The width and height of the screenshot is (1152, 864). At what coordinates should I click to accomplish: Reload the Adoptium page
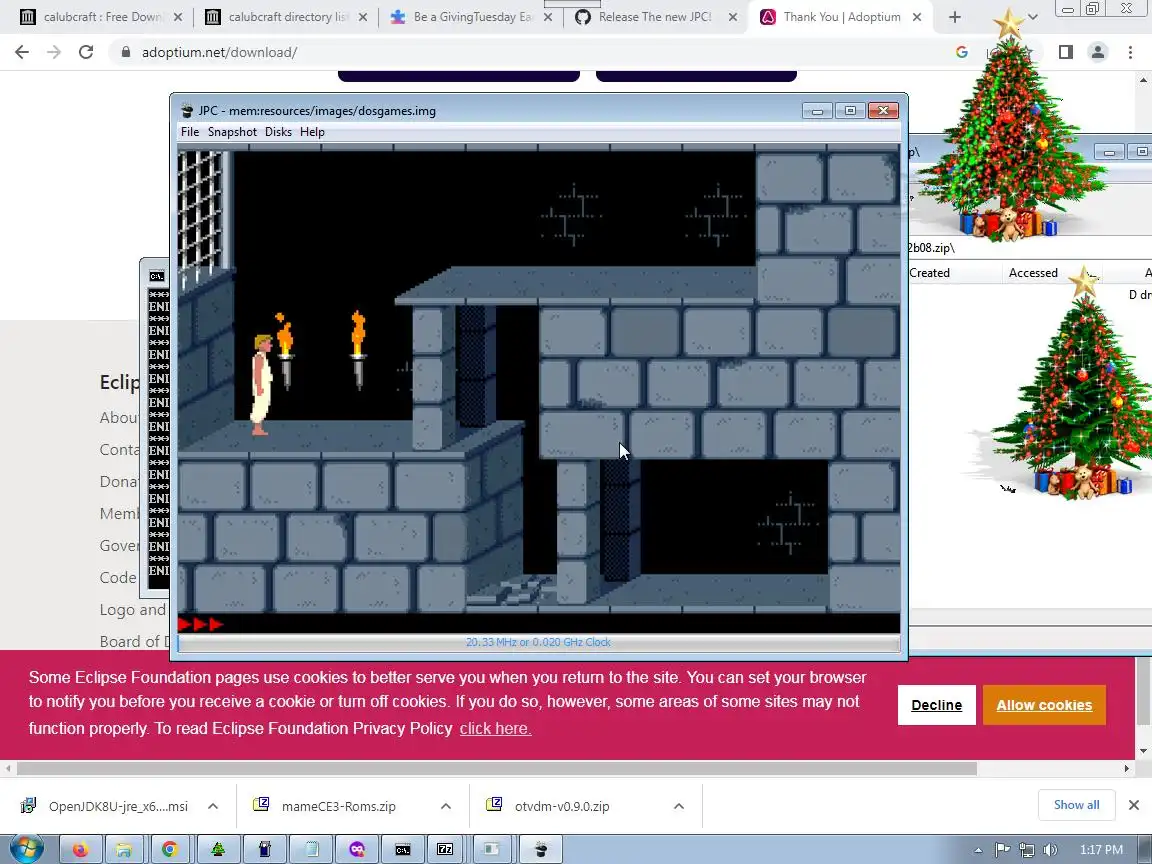click(86, 52)
